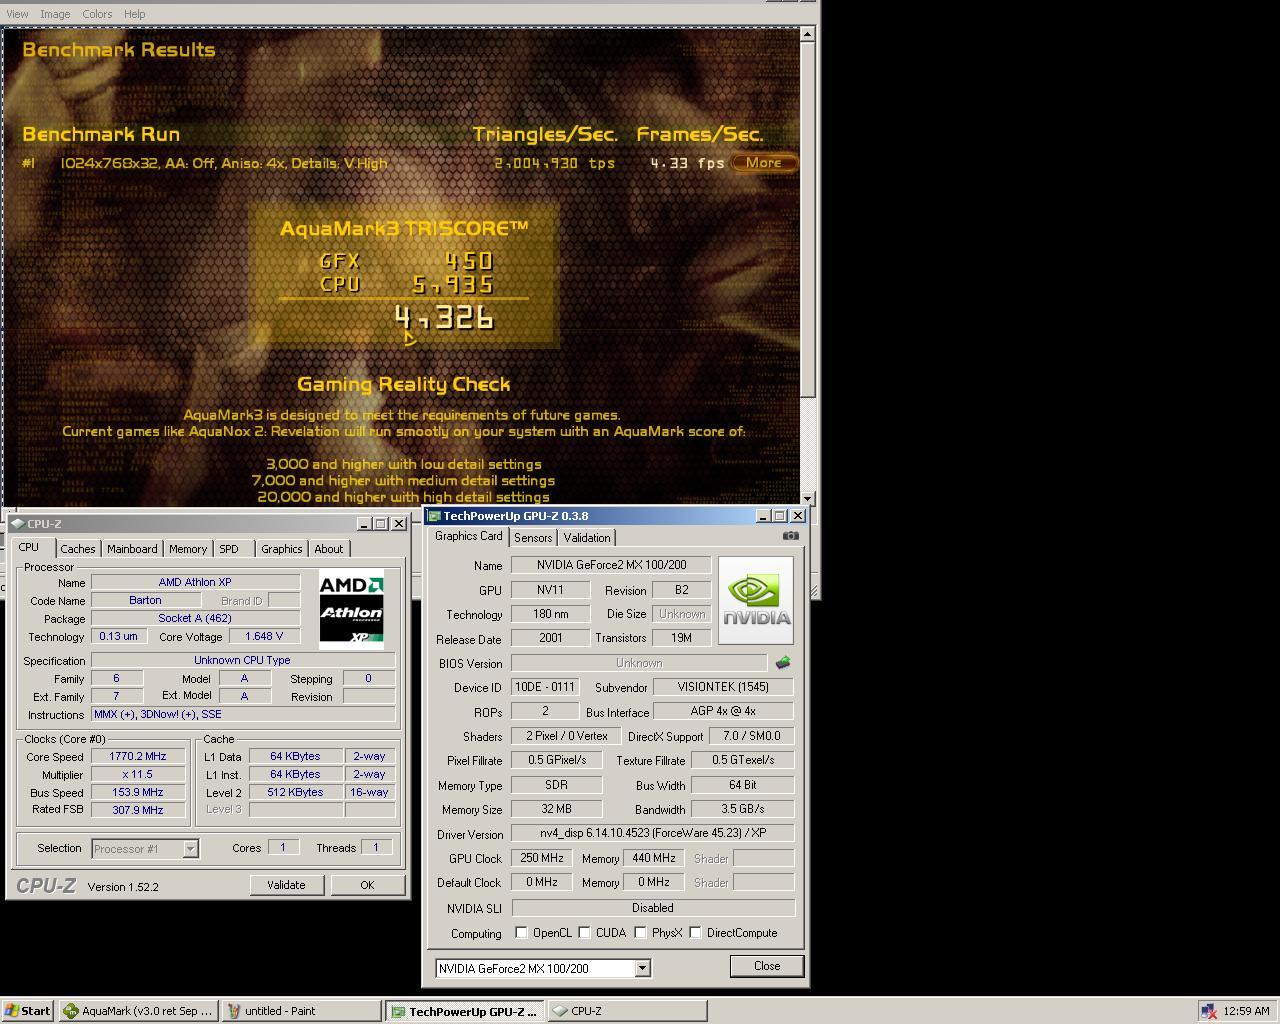Click the Validate button in CPU-Z

click(286, 885)
